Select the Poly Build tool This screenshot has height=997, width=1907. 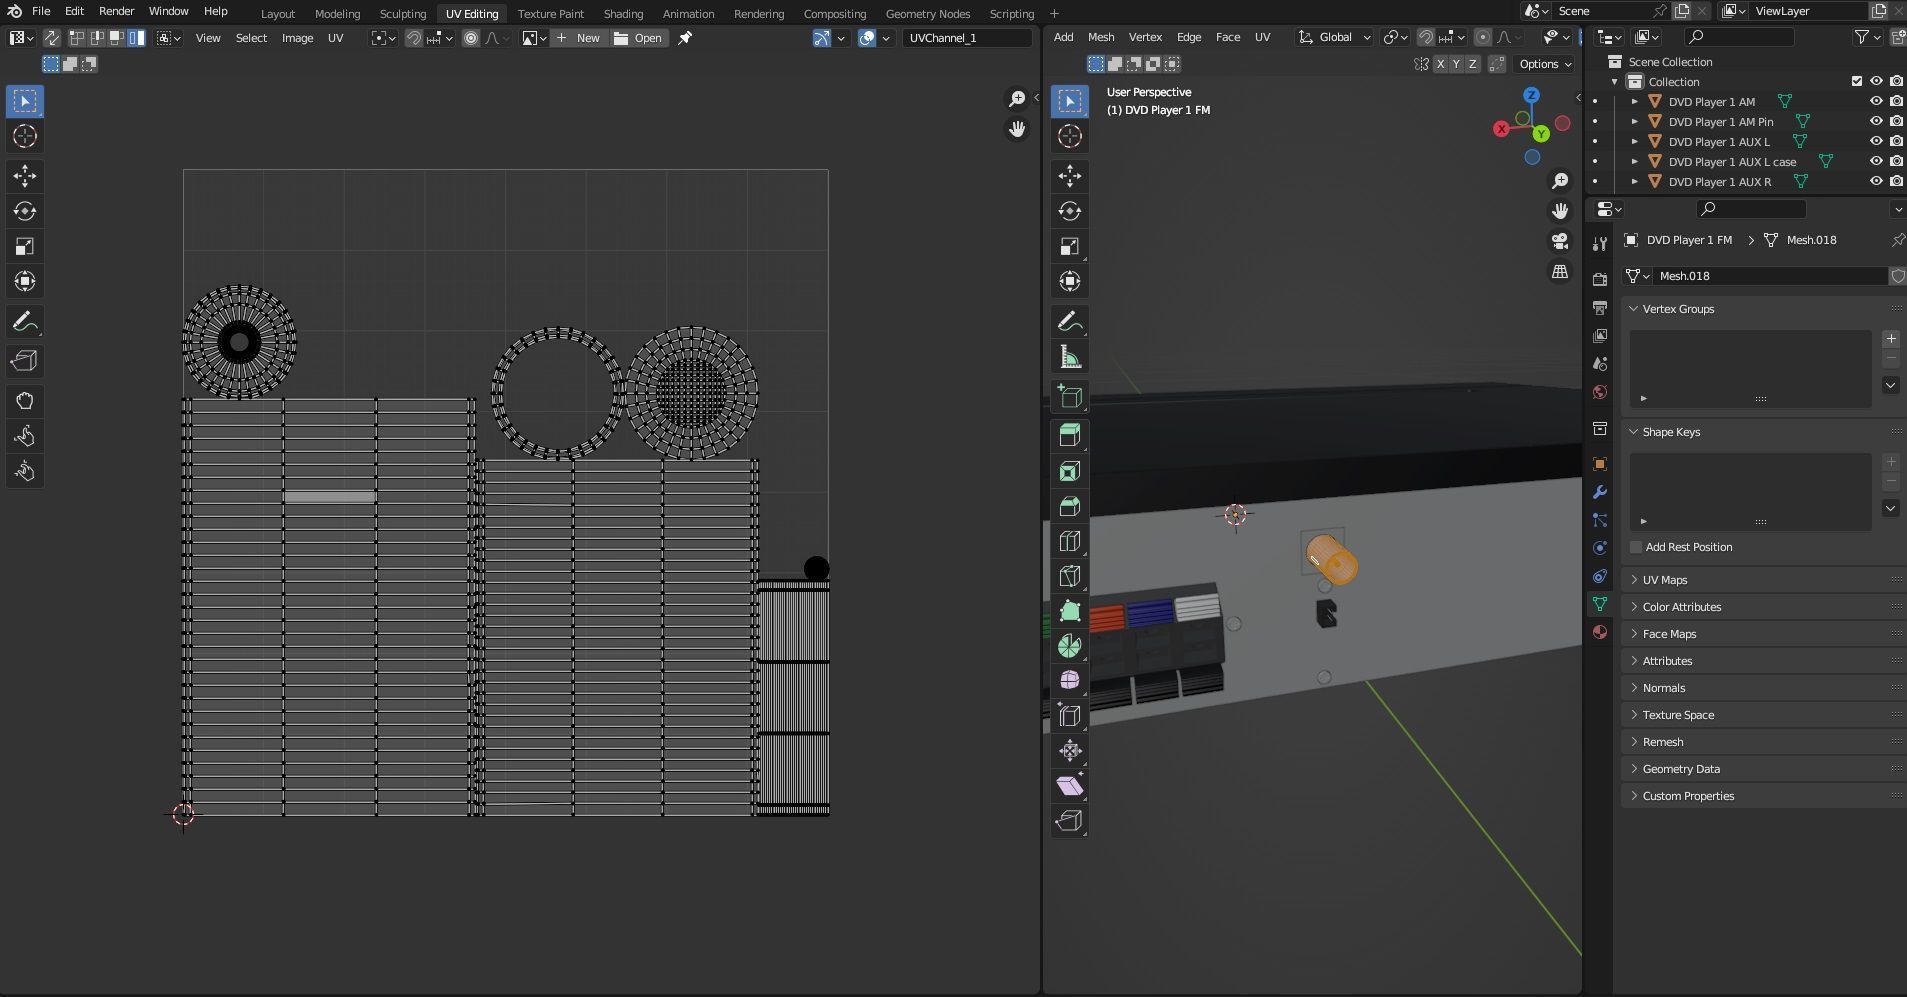(x=1070, y=611)
